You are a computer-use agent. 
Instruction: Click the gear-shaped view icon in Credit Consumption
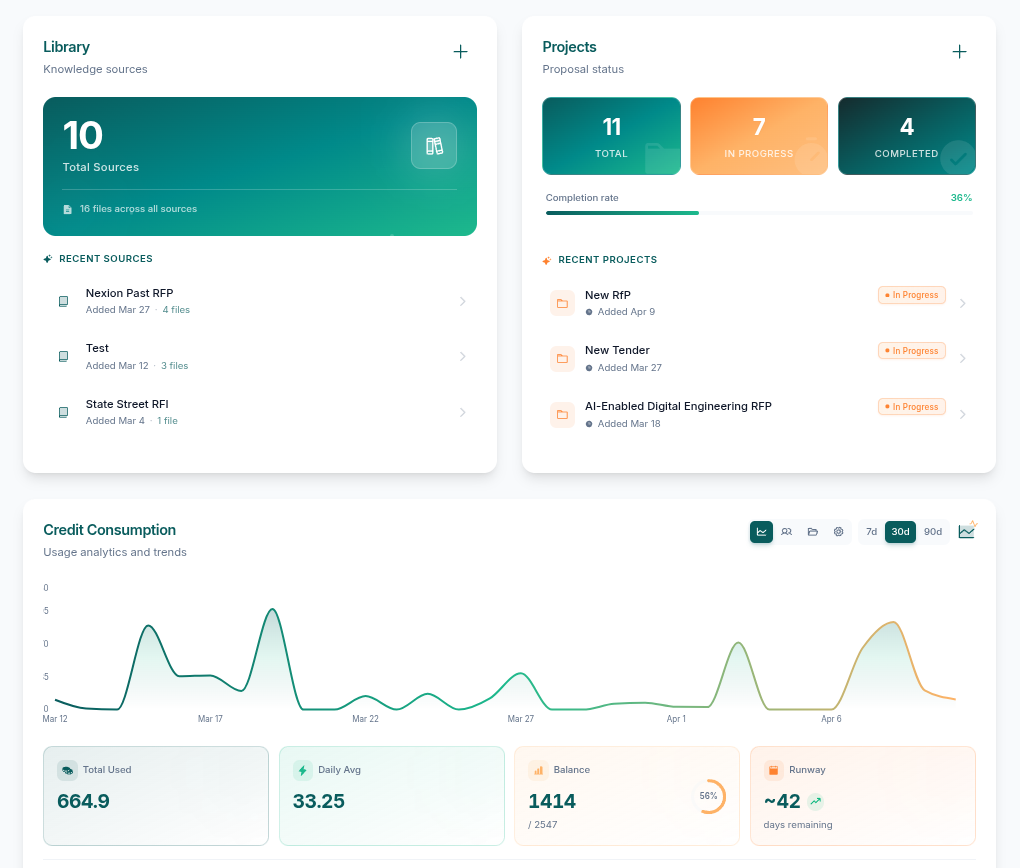[x=839, y=532]
